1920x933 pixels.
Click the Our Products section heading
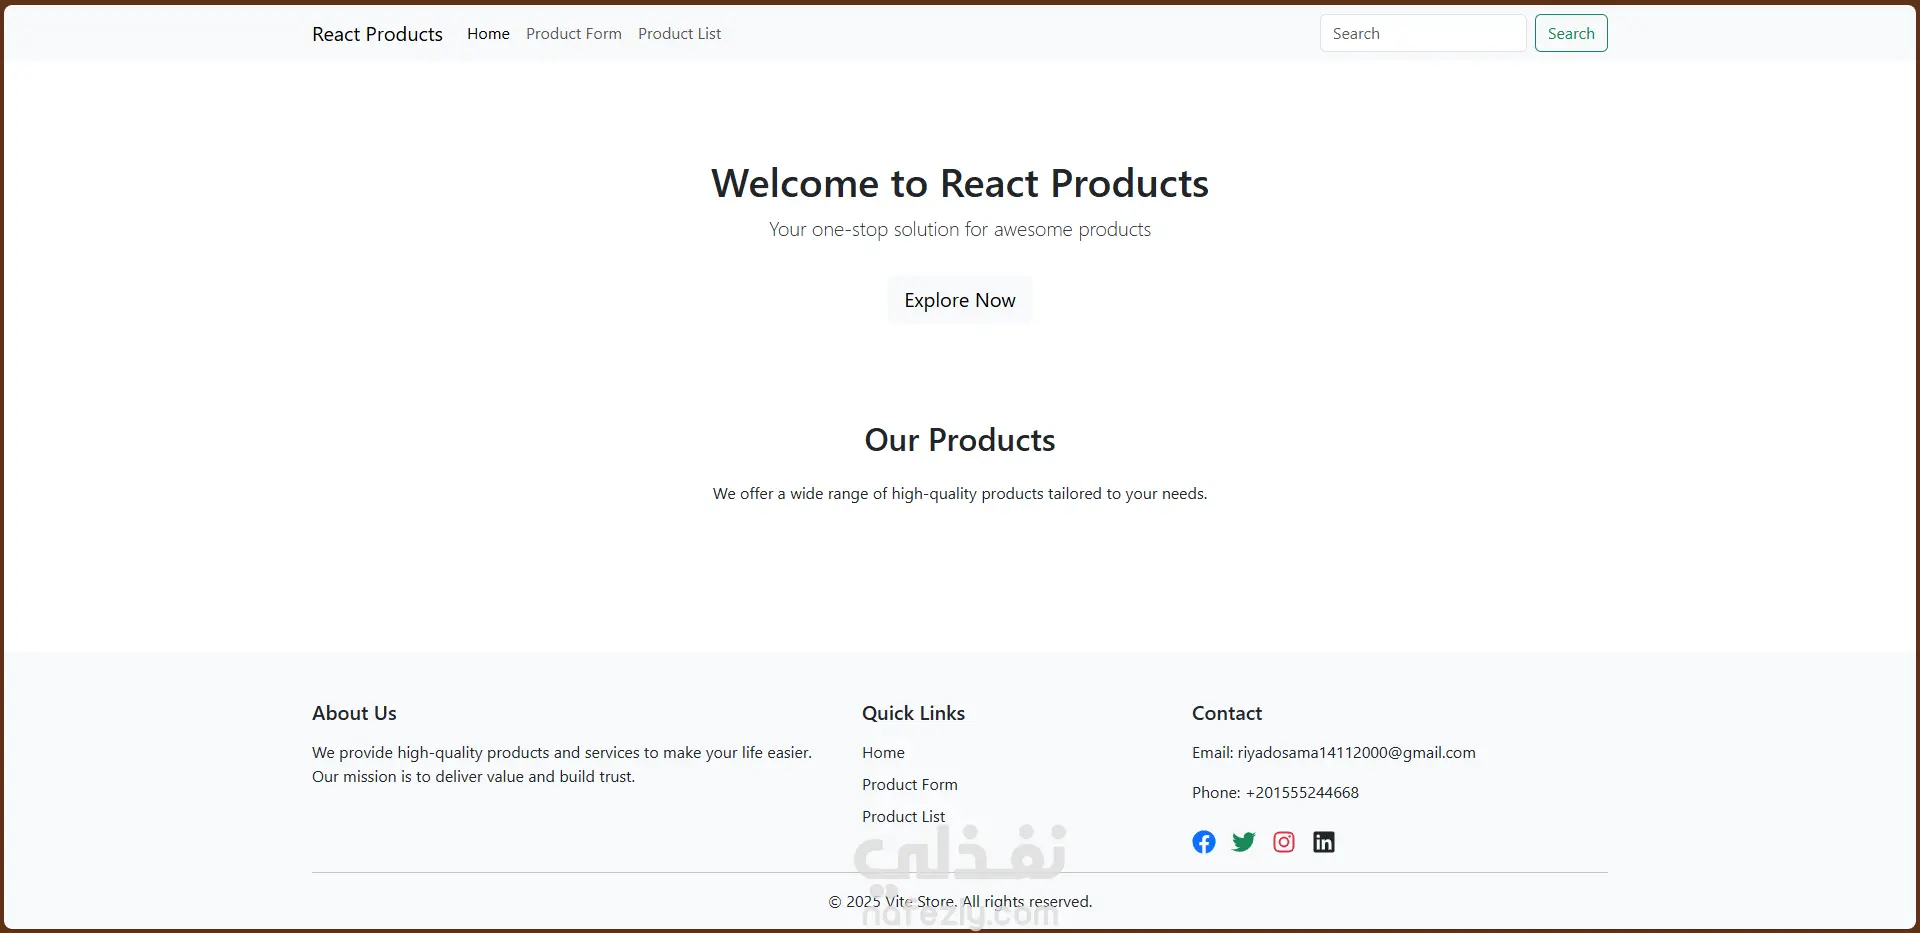point(960,440)
